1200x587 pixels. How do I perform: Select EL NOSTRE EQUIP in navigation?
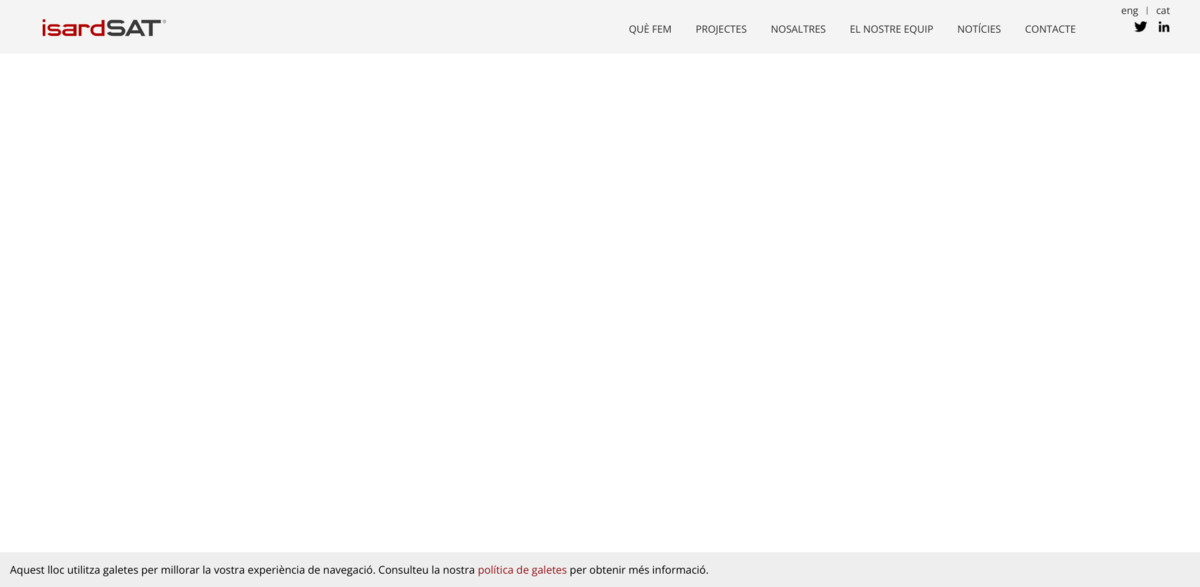point(891,29)
